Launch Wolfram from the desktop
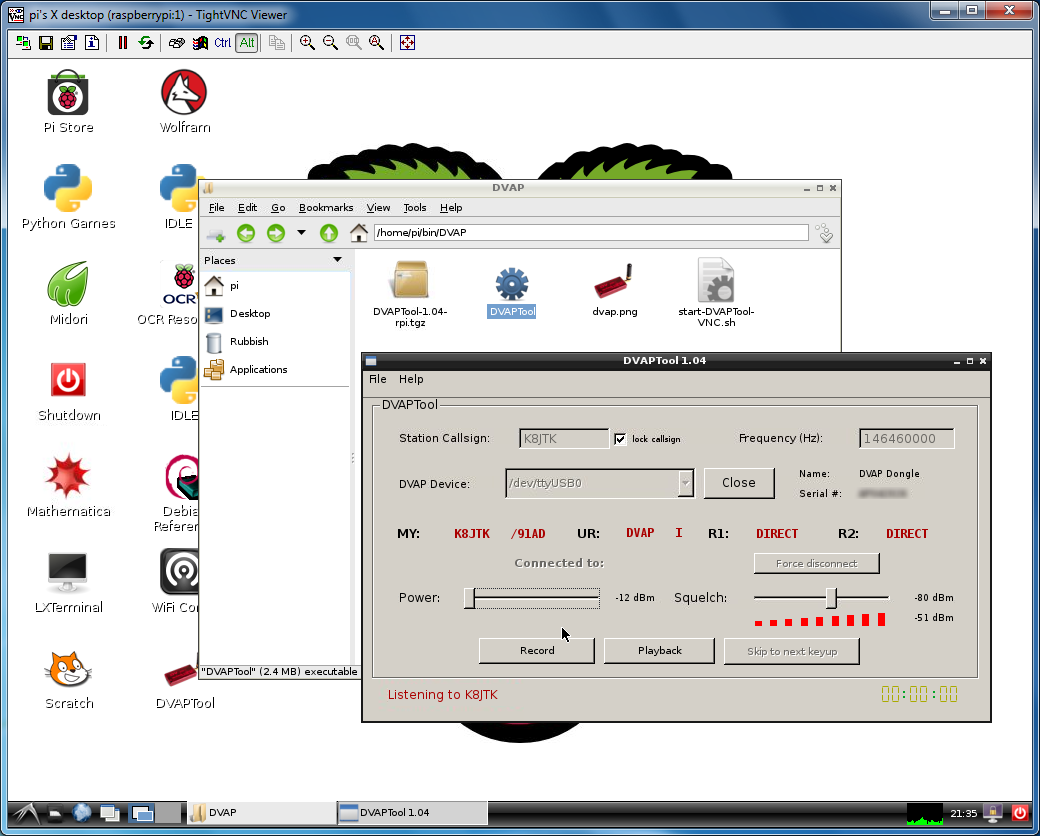1040x836 pixels. pos(184,102)
